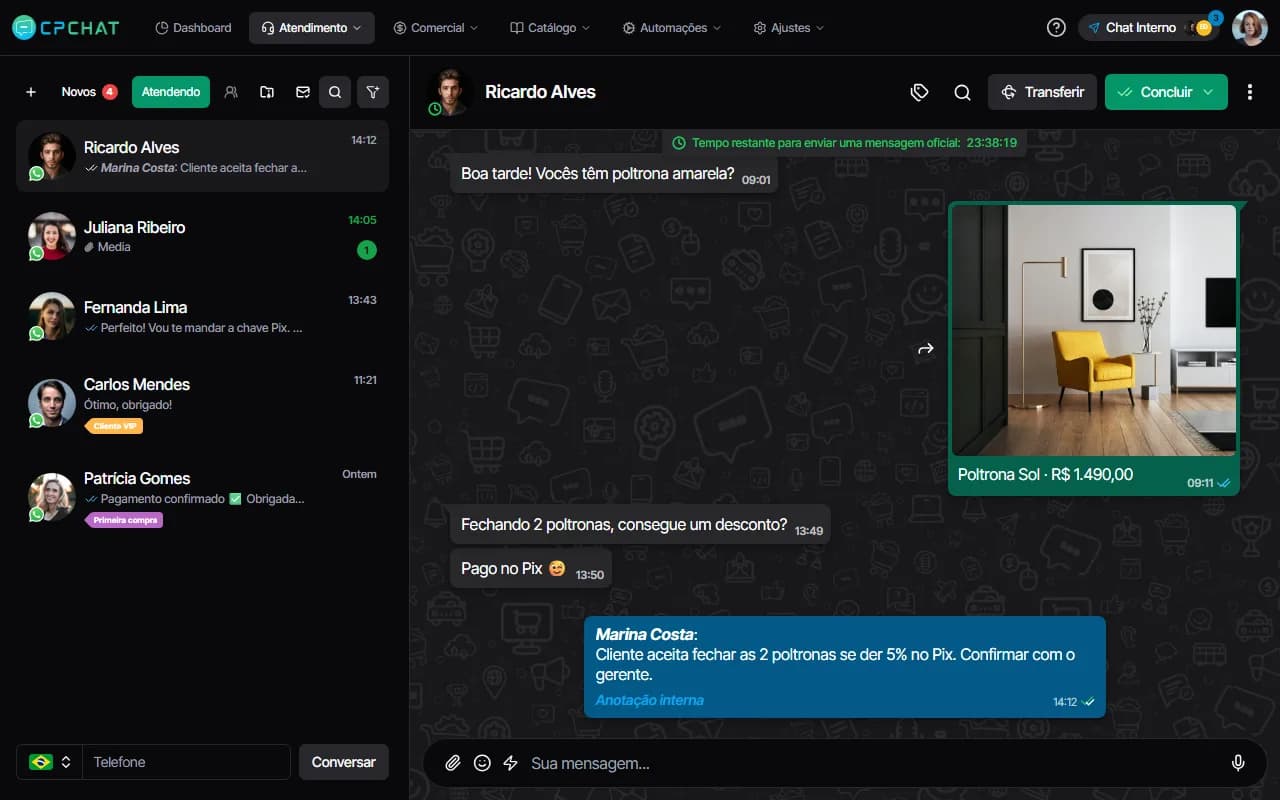Open Patrícia Gomes' conversation

click(x=202, y=497)
